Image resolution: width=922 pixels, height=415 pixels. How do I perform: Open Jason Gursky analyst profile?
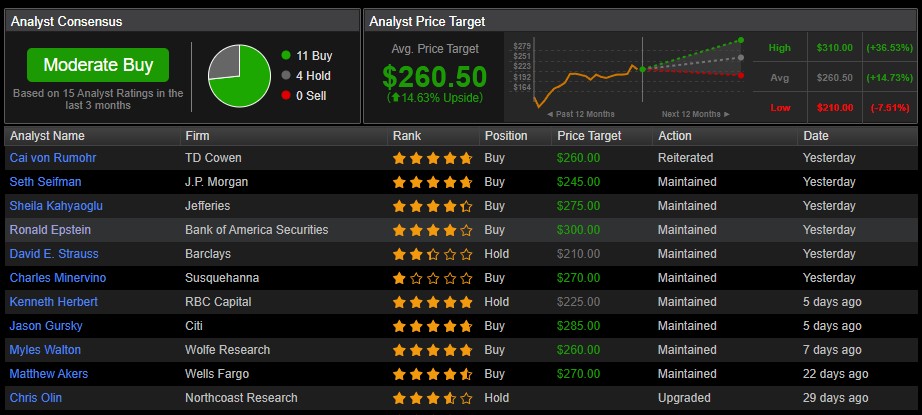click(46, 326)
